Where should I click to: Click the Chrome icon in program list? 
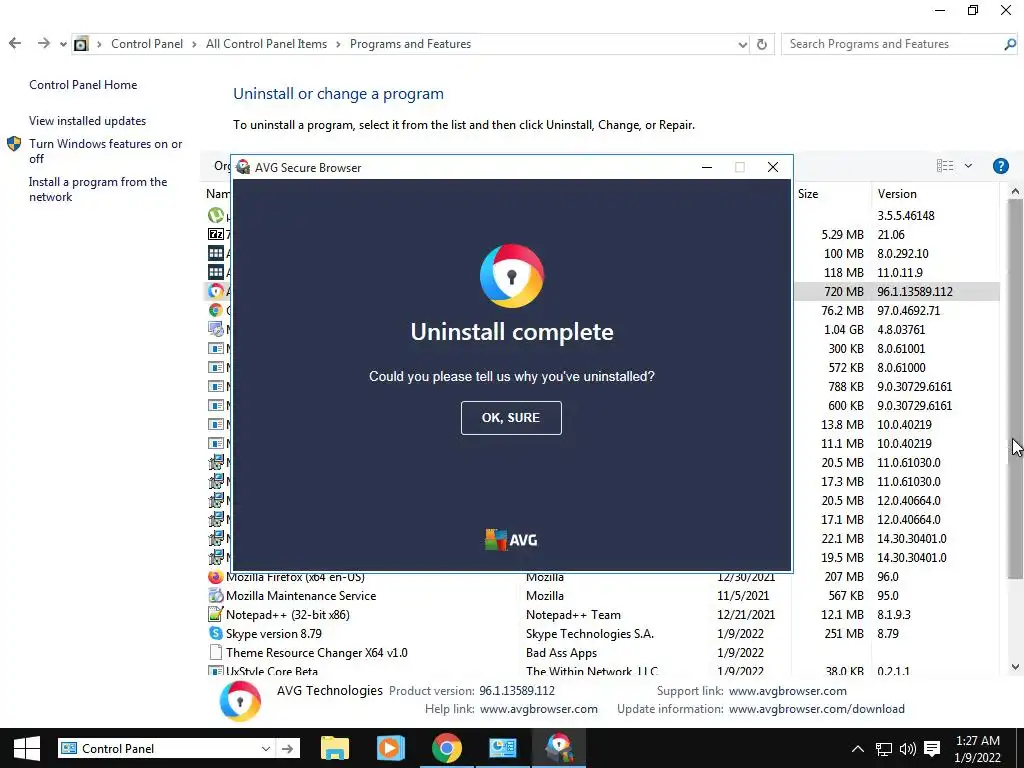click(216, 310)
